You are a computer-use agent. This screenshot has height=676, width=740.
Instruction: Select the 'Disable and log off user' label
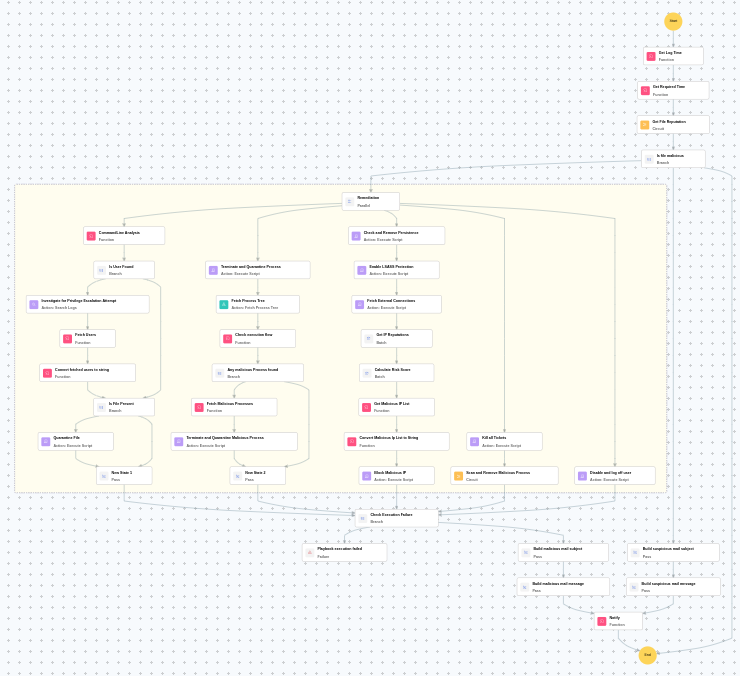click(610, 473)
